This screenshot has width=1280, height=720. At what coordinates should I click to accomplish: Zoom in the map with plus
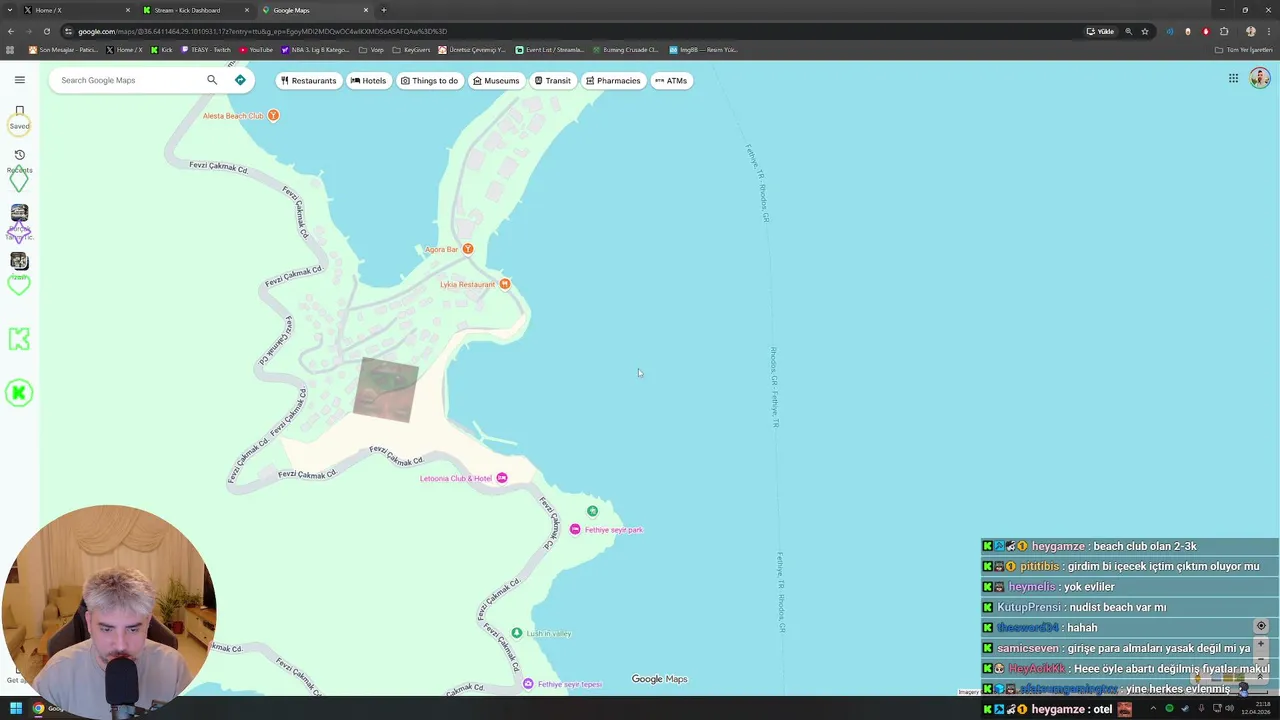1261,645
